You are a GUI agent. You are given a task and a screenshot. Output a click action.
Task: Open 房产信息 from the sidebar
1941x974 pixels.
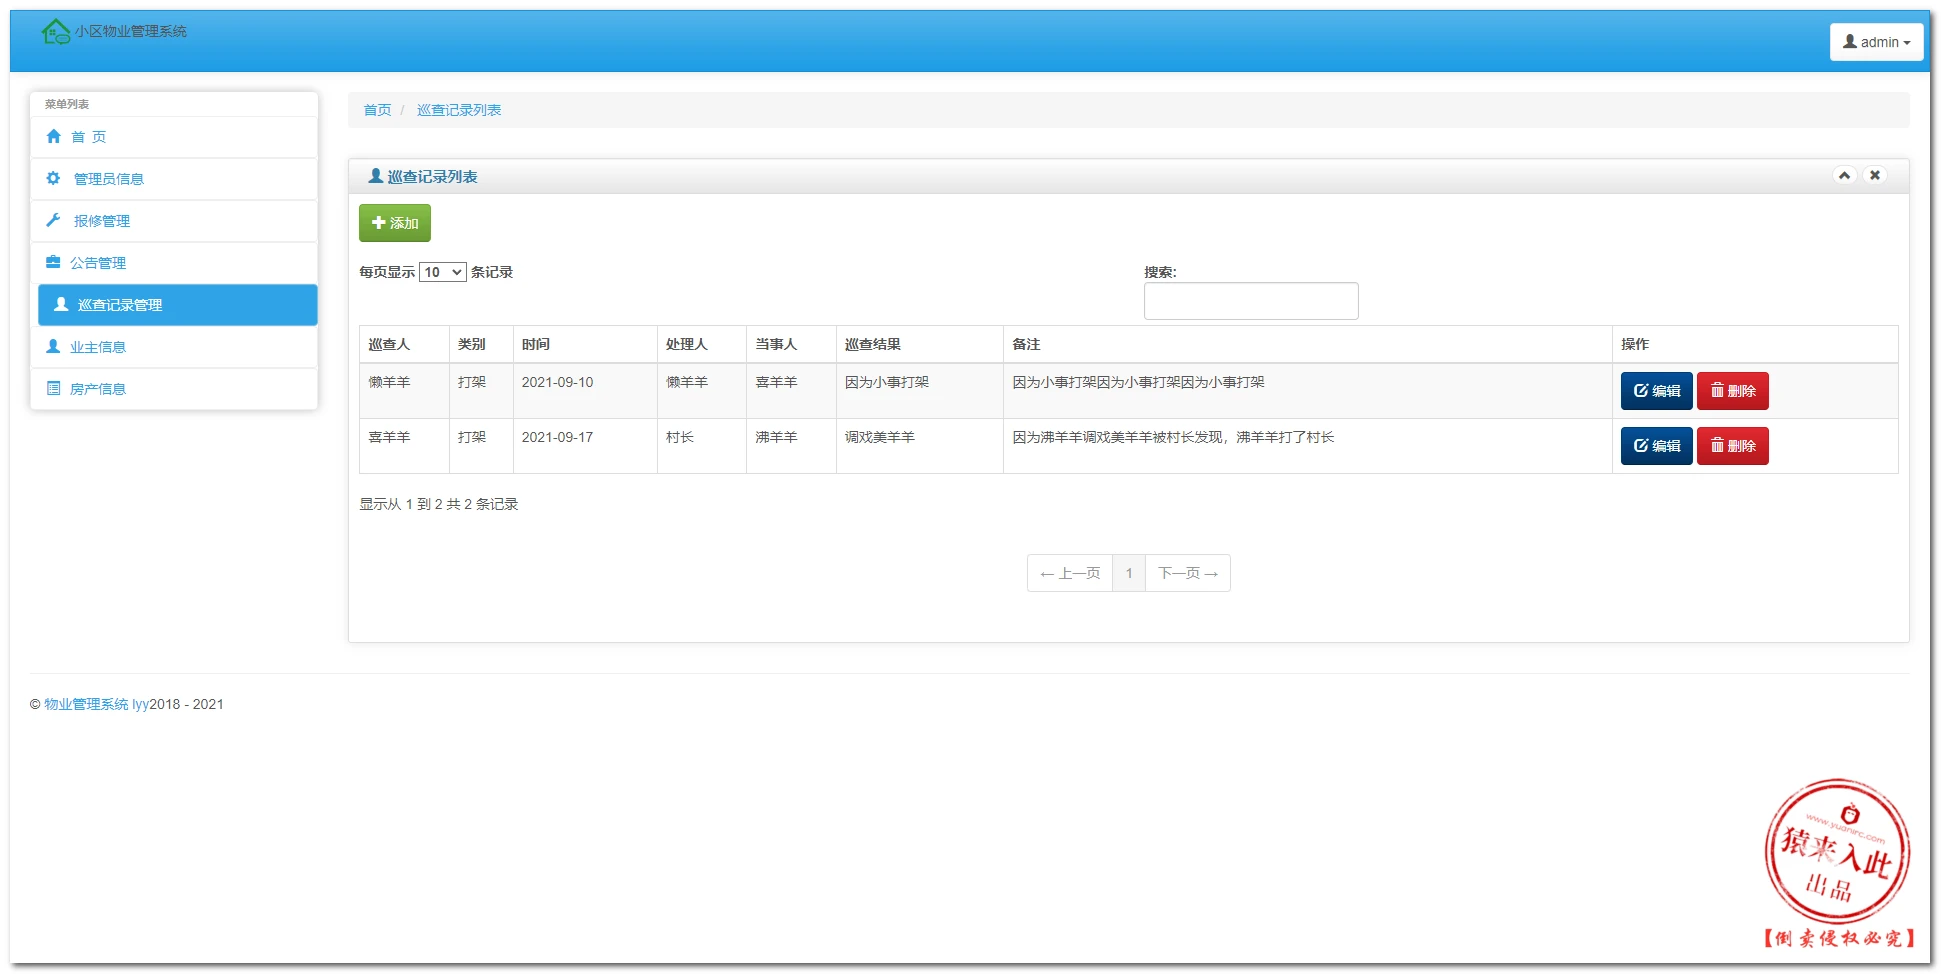click(174, 389)
